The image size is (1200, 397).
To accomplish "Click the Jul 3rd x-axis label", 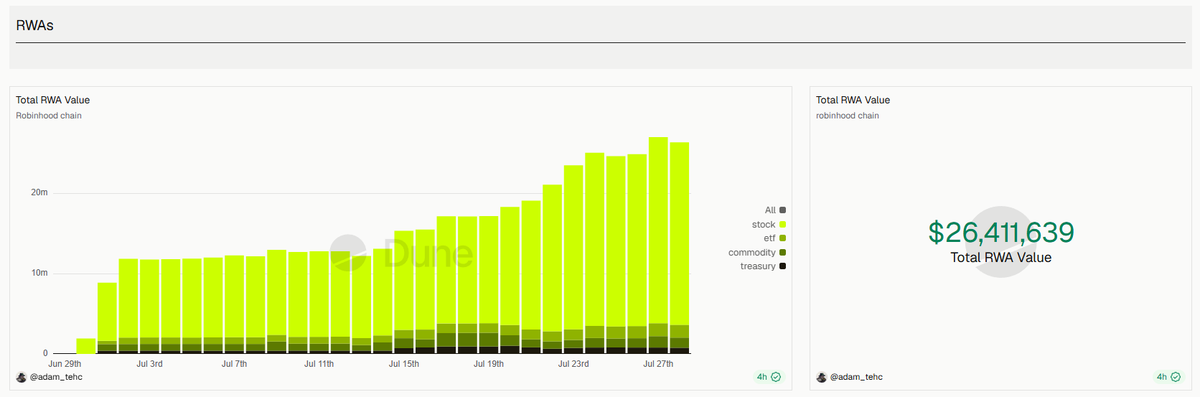I will tap(148, 363).
